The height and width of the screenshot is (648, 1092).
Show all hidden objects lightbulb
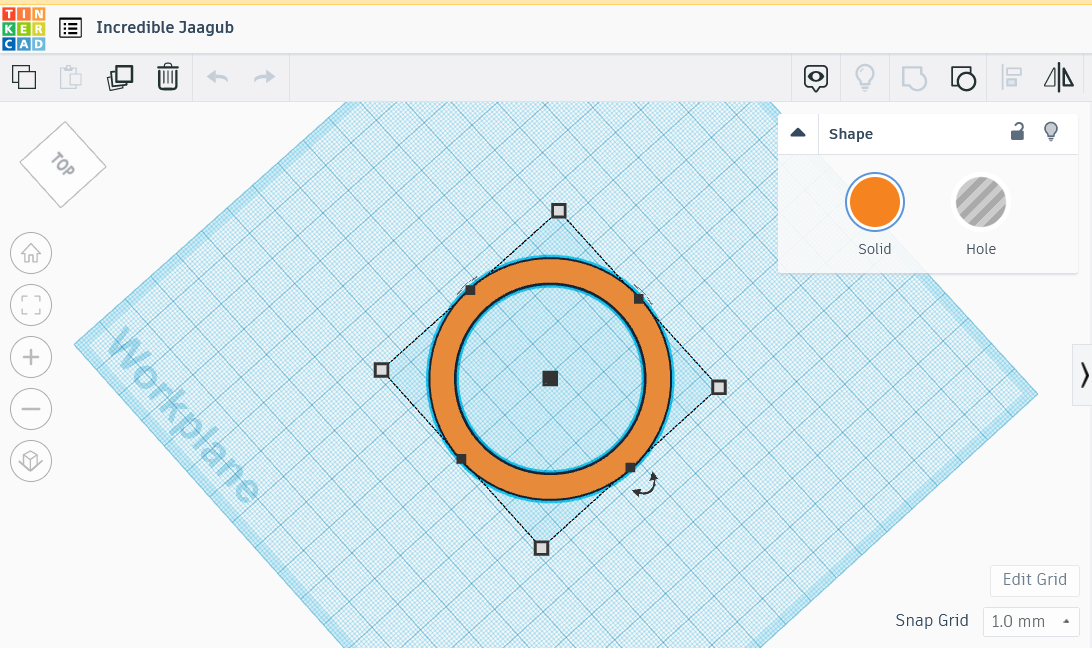tap(864, 77)
